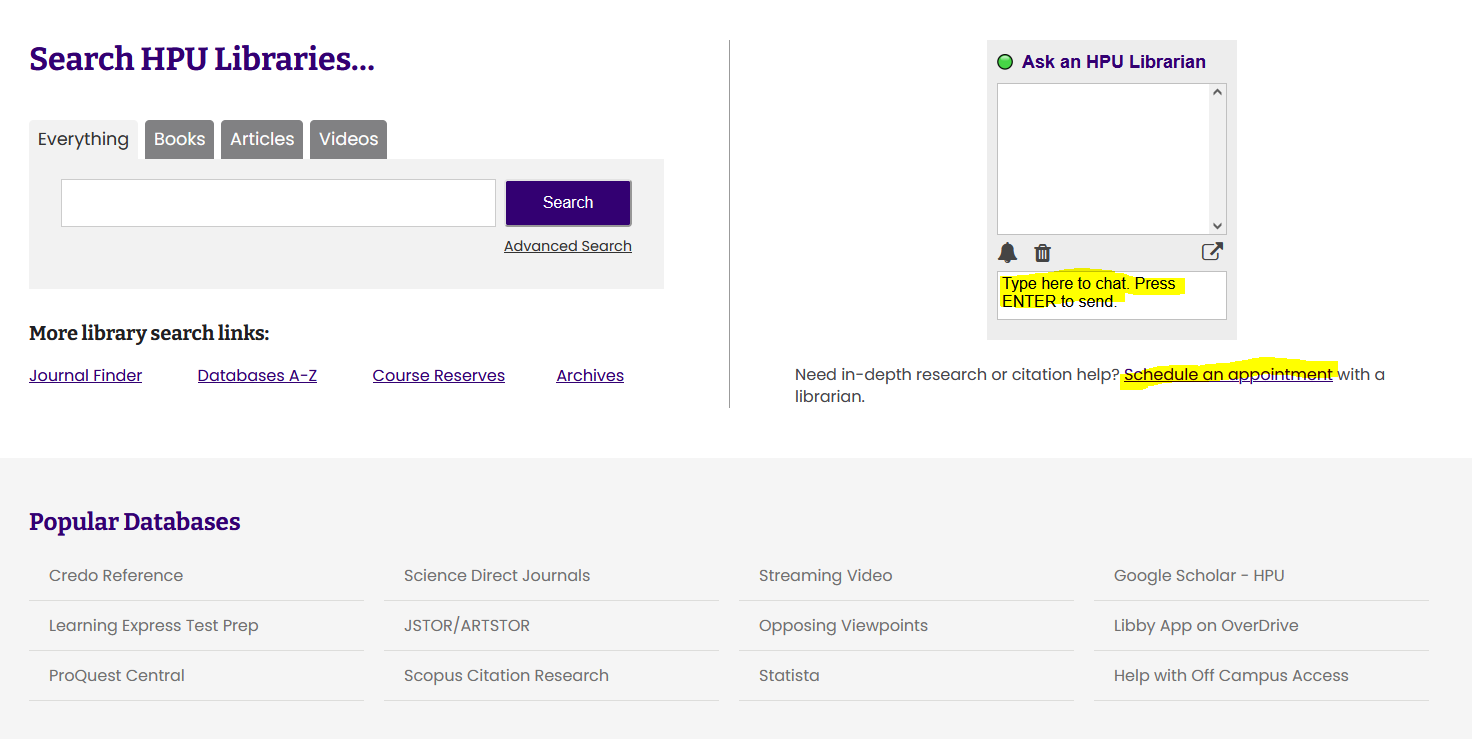The width and height of the screenshot is (1472, 739).
Task: Click into the library search box
Action: point(278,203)
